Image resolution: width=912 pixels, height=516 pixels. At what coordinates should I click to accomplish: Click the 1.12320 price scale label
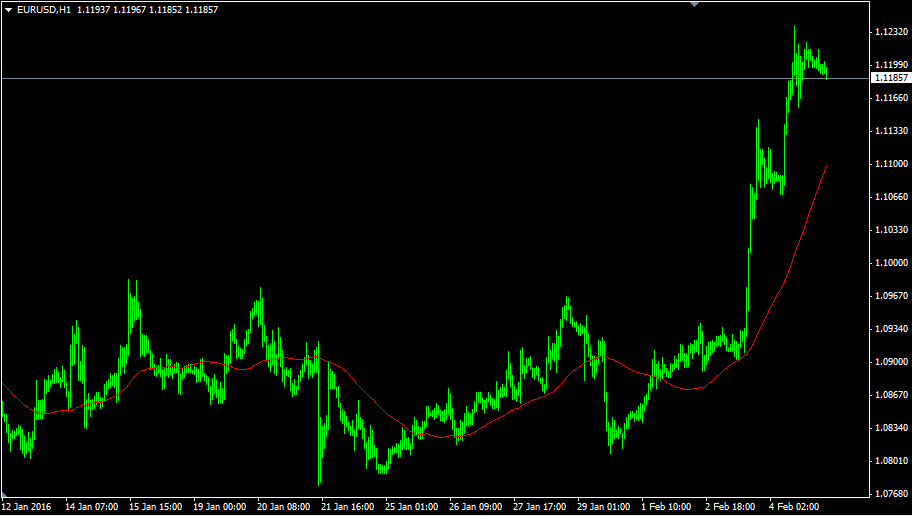pyautogui.click(x=891, y=32)
